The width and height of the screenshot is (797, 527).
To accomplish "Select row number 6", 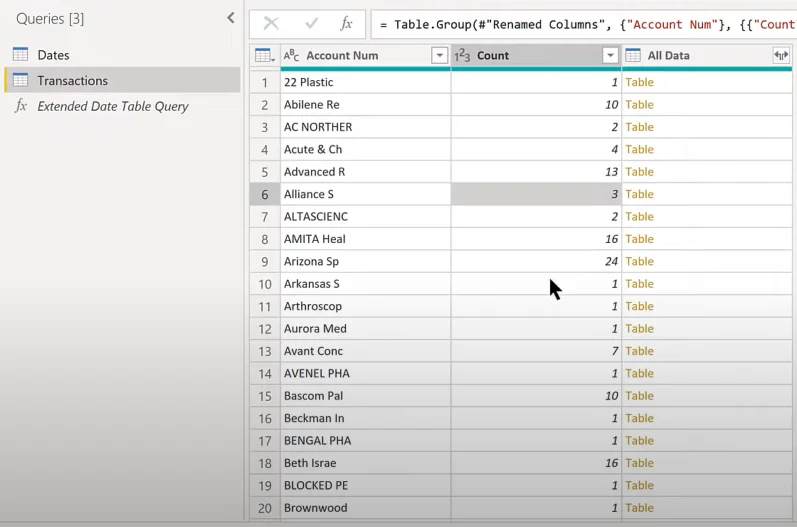I will point(265,194).
